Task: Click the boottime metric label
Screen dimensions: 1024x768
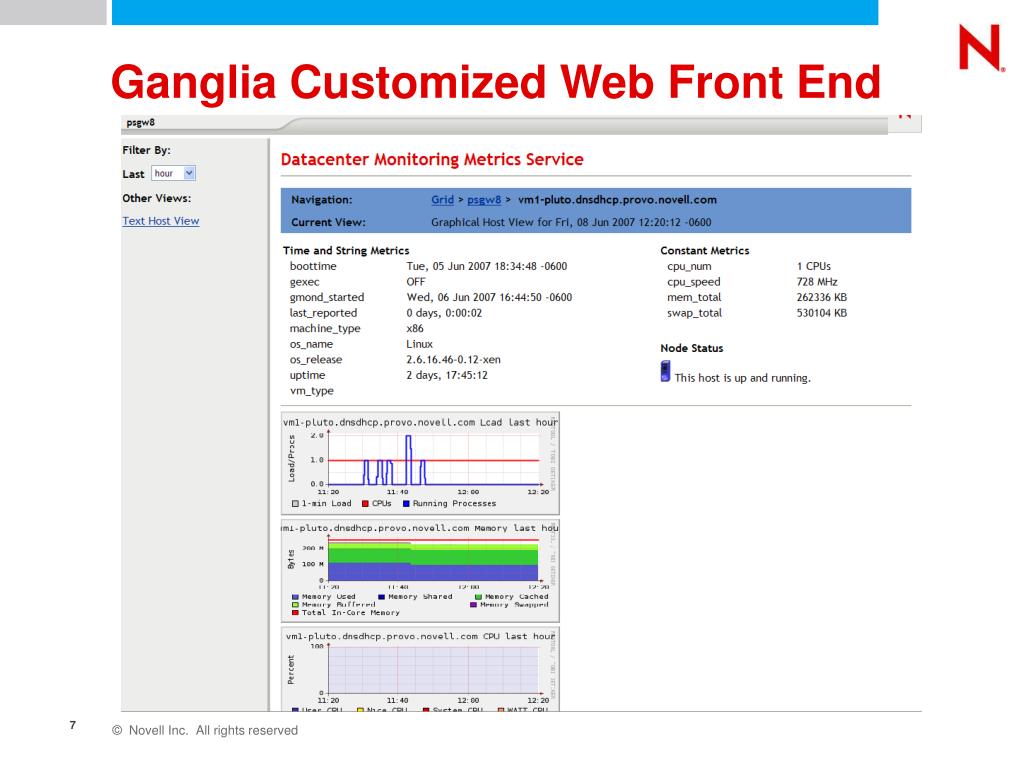Action: [x=313, y=266]
